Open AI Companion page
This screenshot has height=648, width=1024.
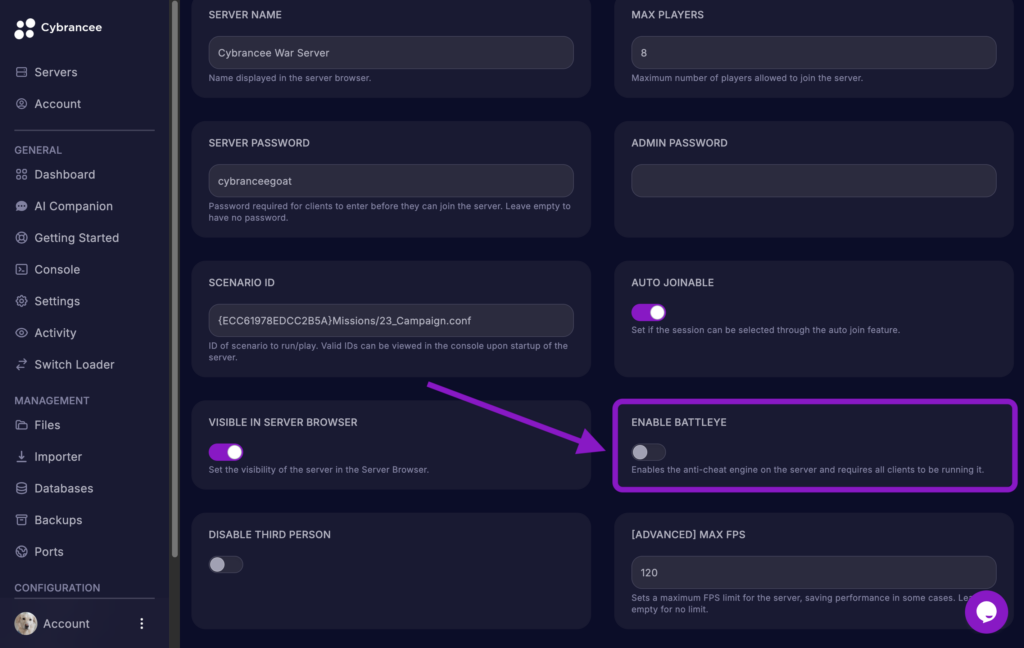74,206
